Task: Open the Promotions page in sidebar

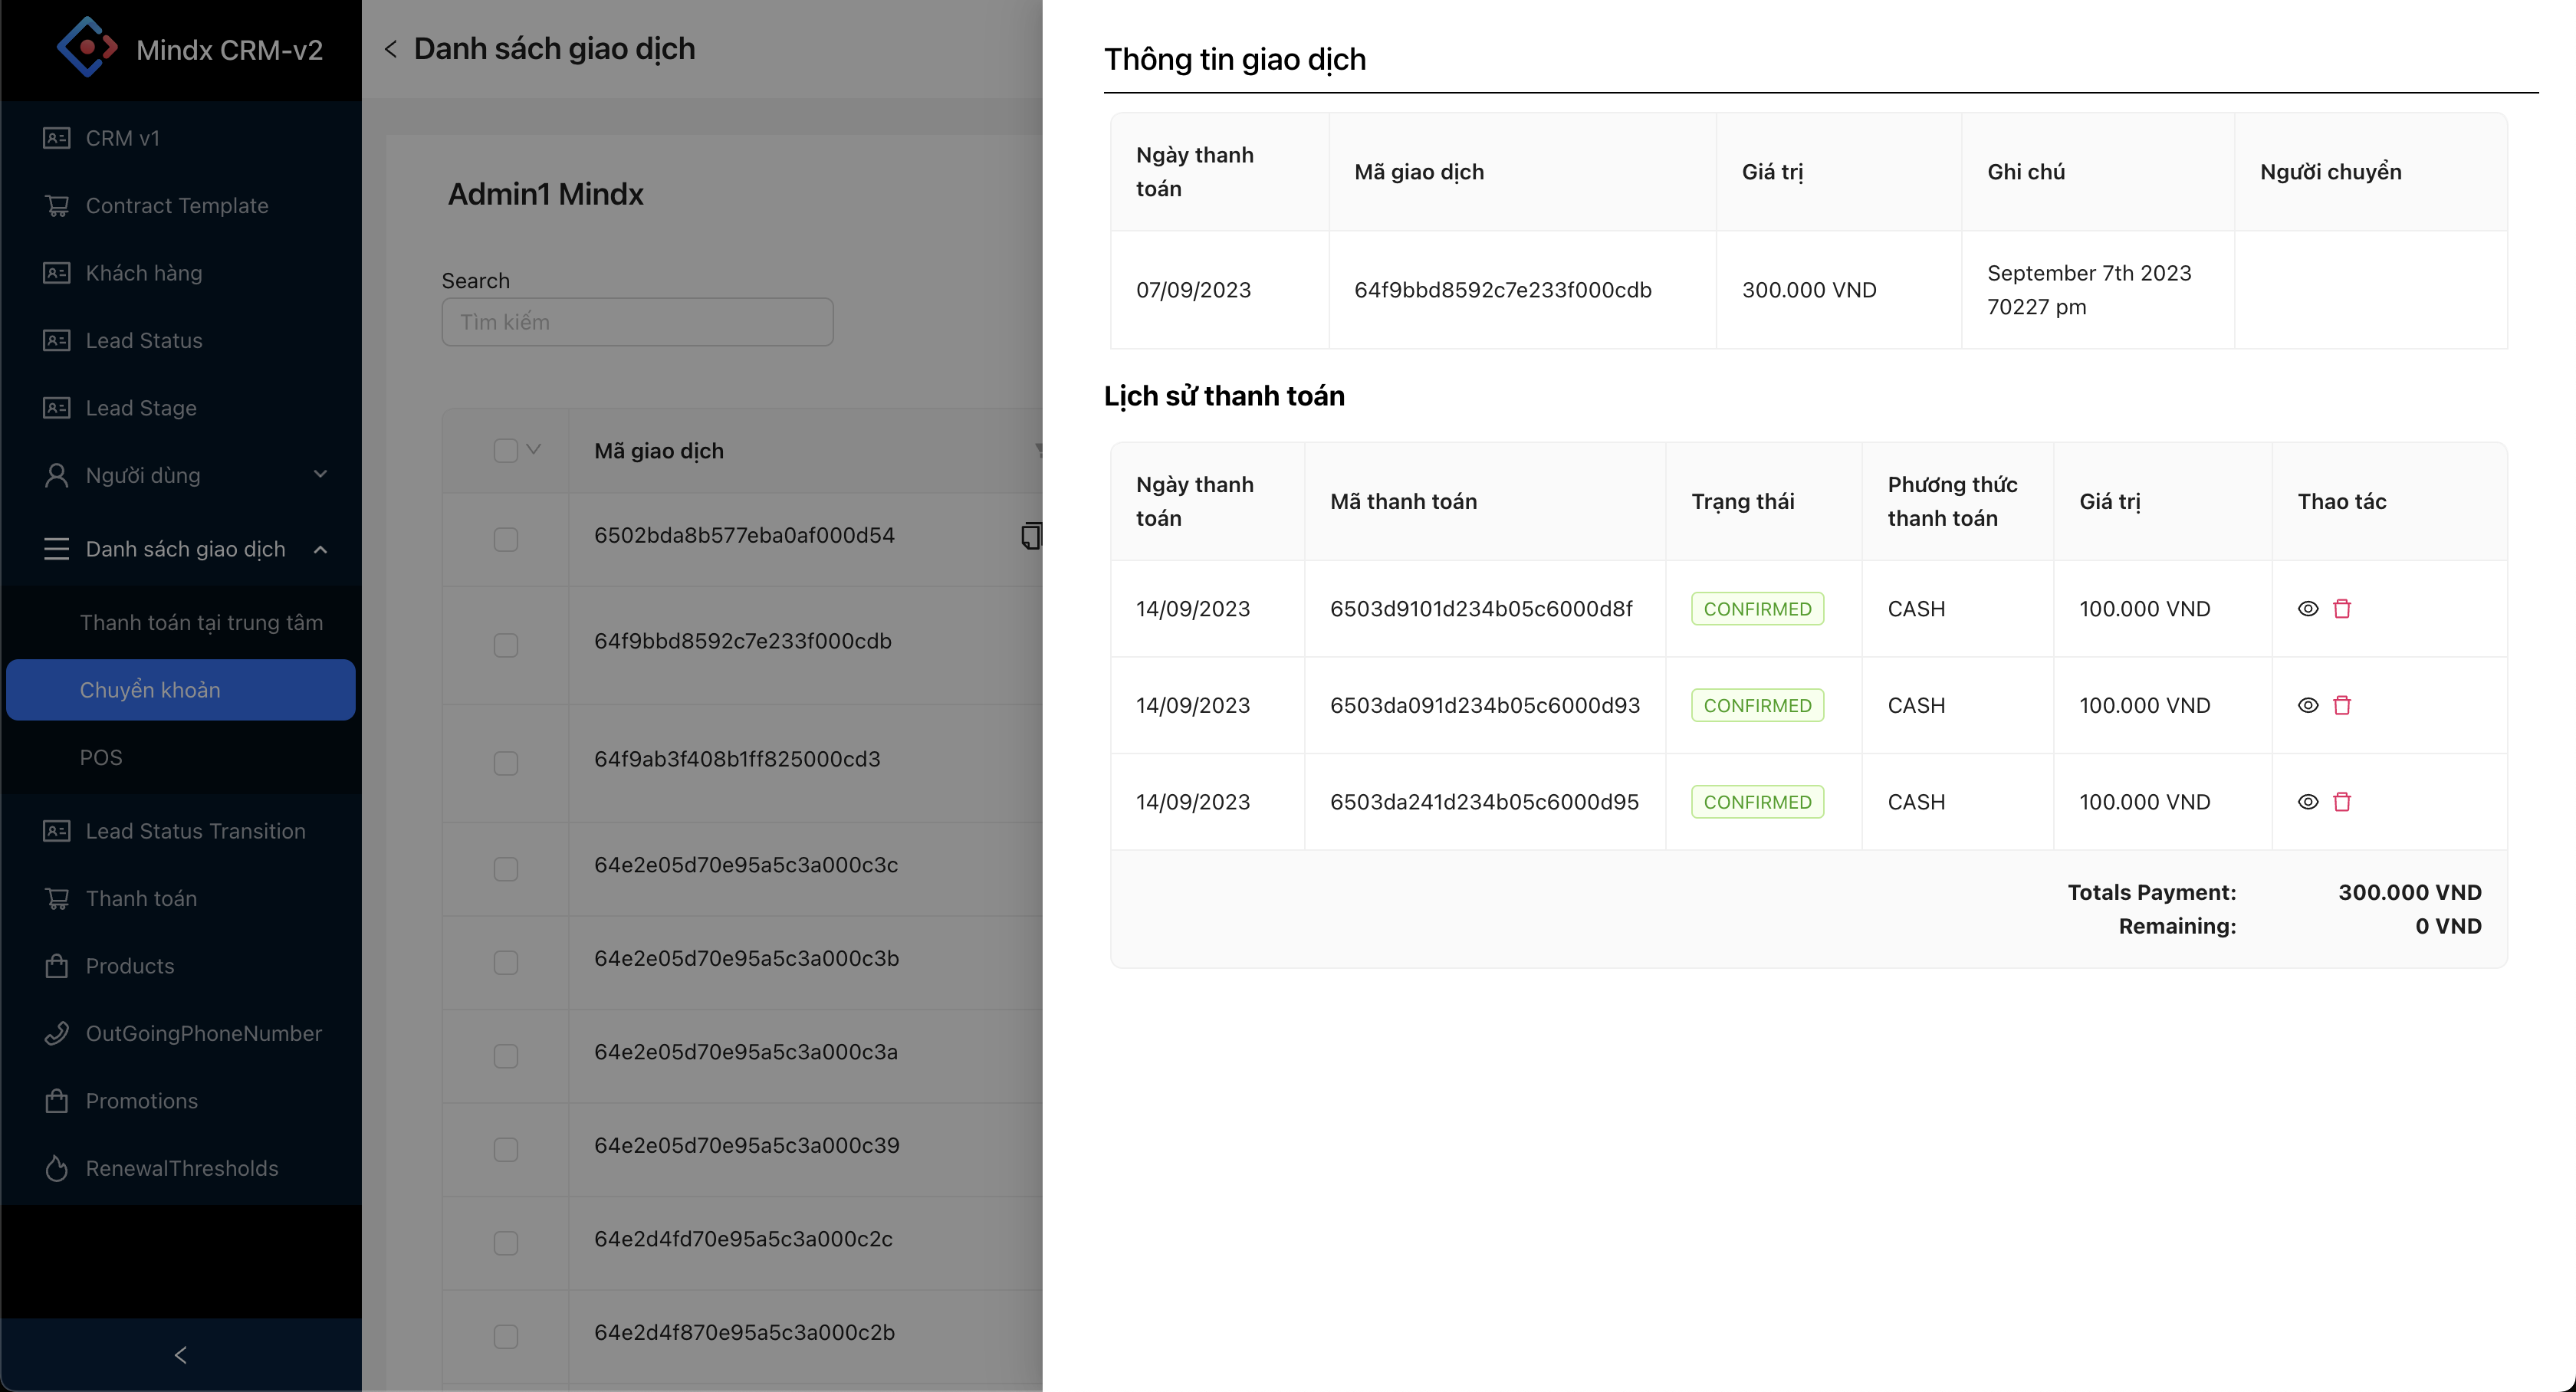Action: tap(141, 1101)
